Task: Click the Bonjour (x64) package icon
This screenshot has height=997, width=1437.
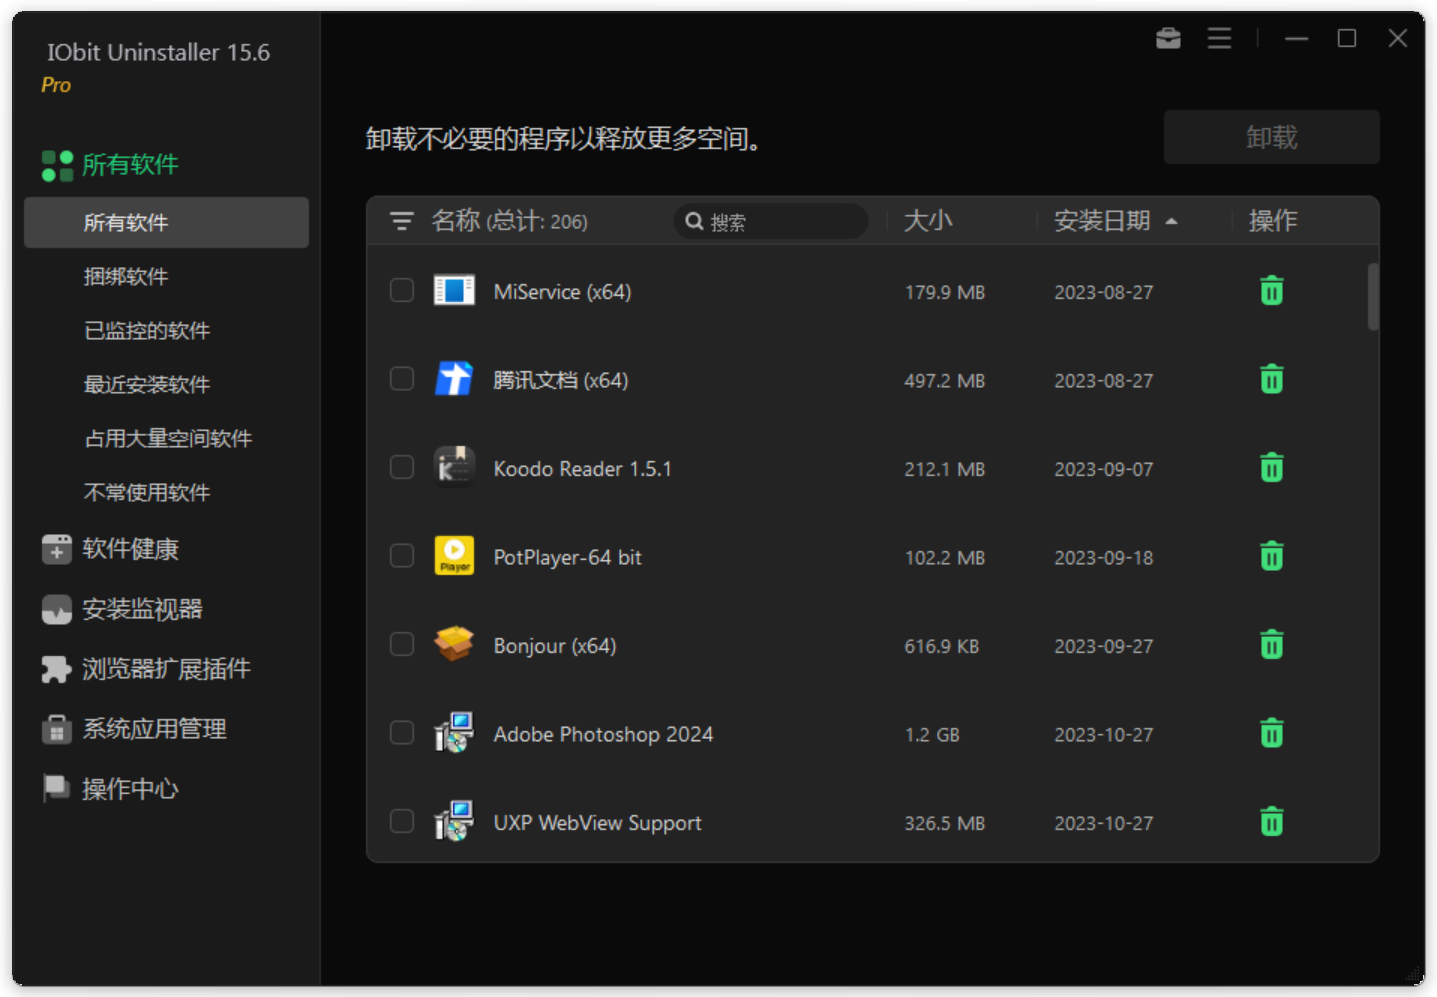Action: coord(454,644)
